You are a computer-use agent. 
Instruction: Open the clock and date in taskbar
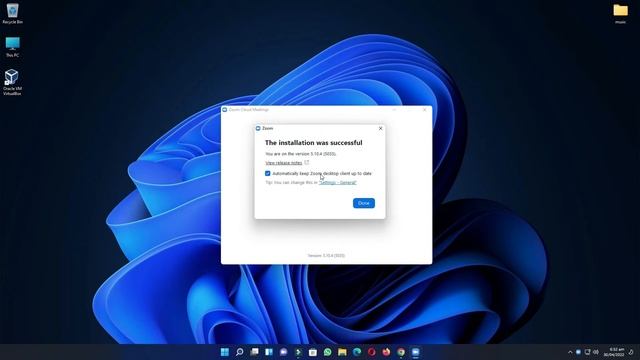(614, 352)
